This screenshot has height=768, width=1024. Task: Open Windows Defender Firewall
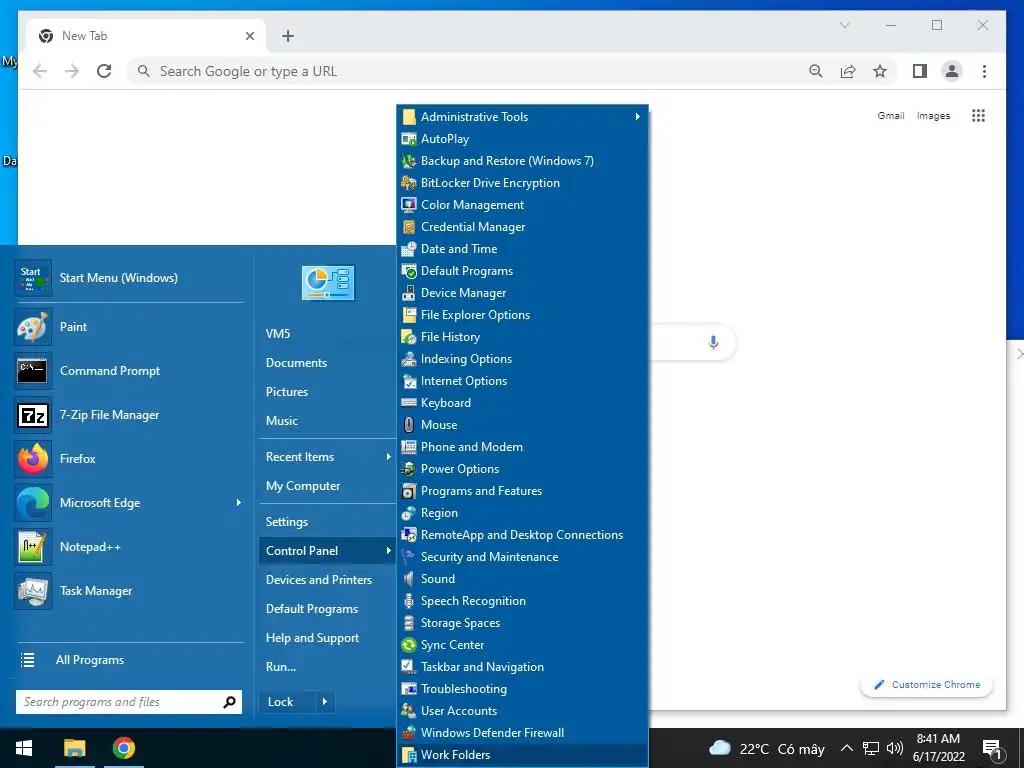522,733
